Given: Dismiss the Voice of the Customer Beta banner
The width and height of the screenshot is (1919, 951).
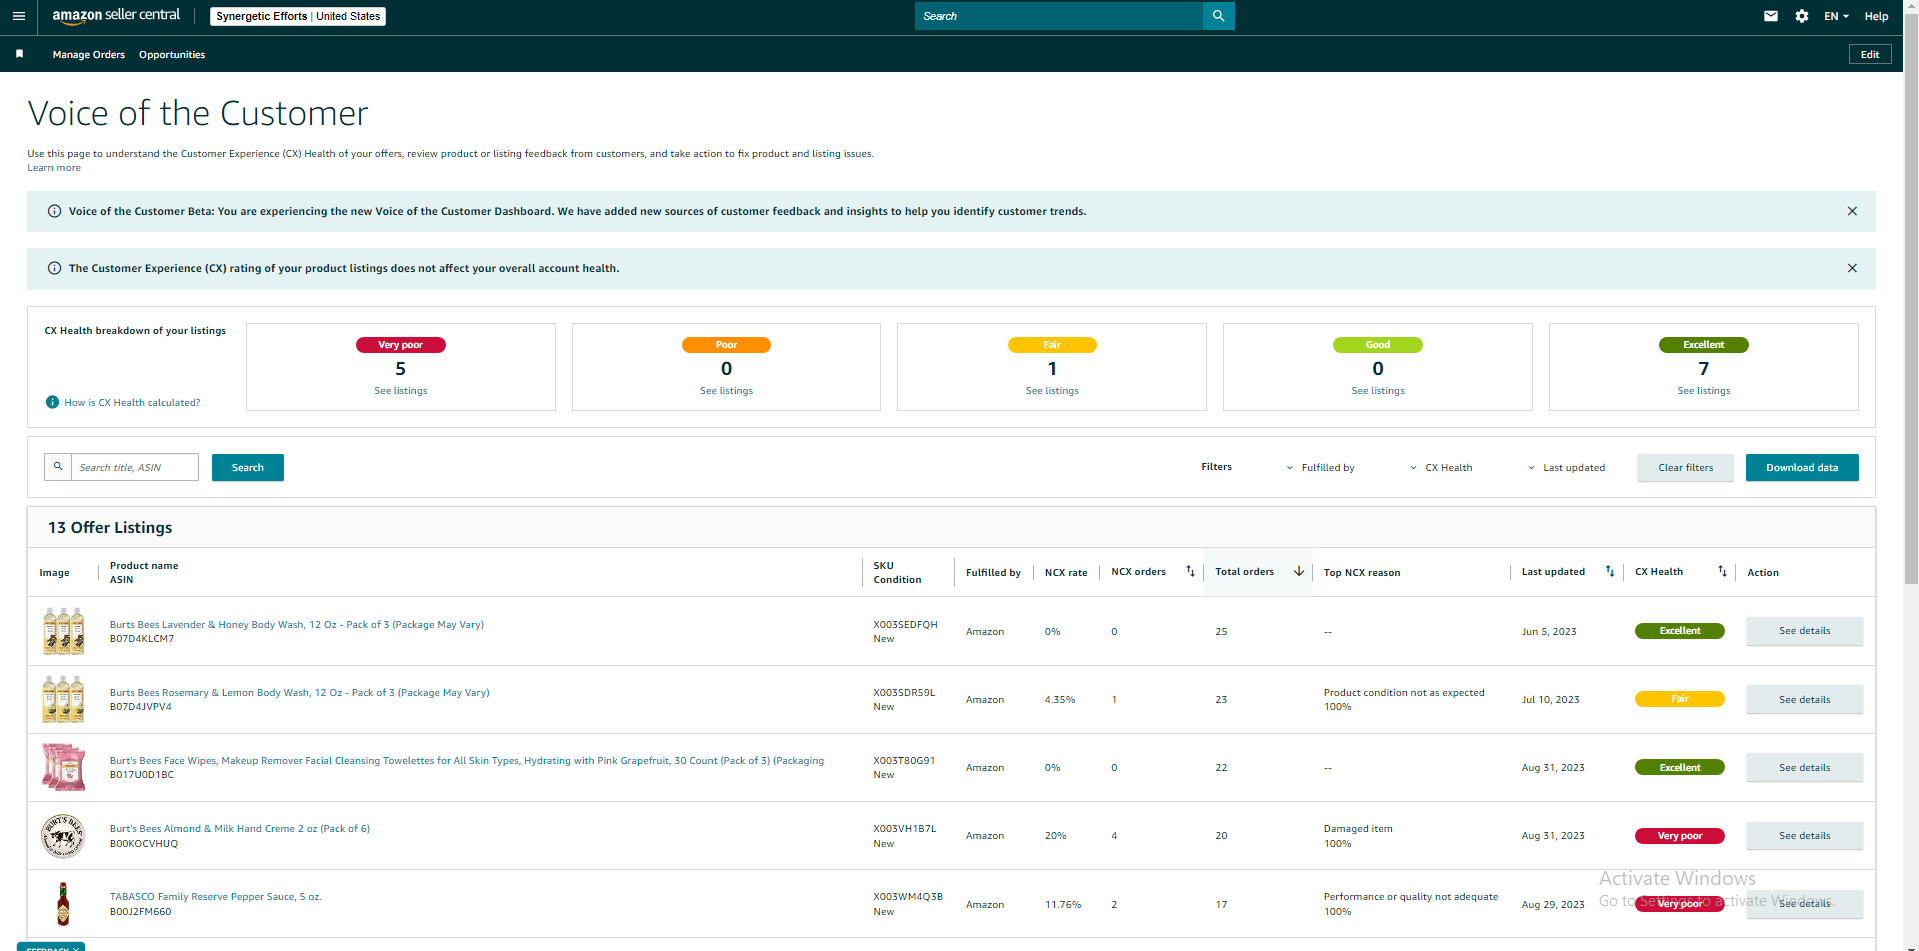Looking at the screenshot, I should click(1852, 211).
